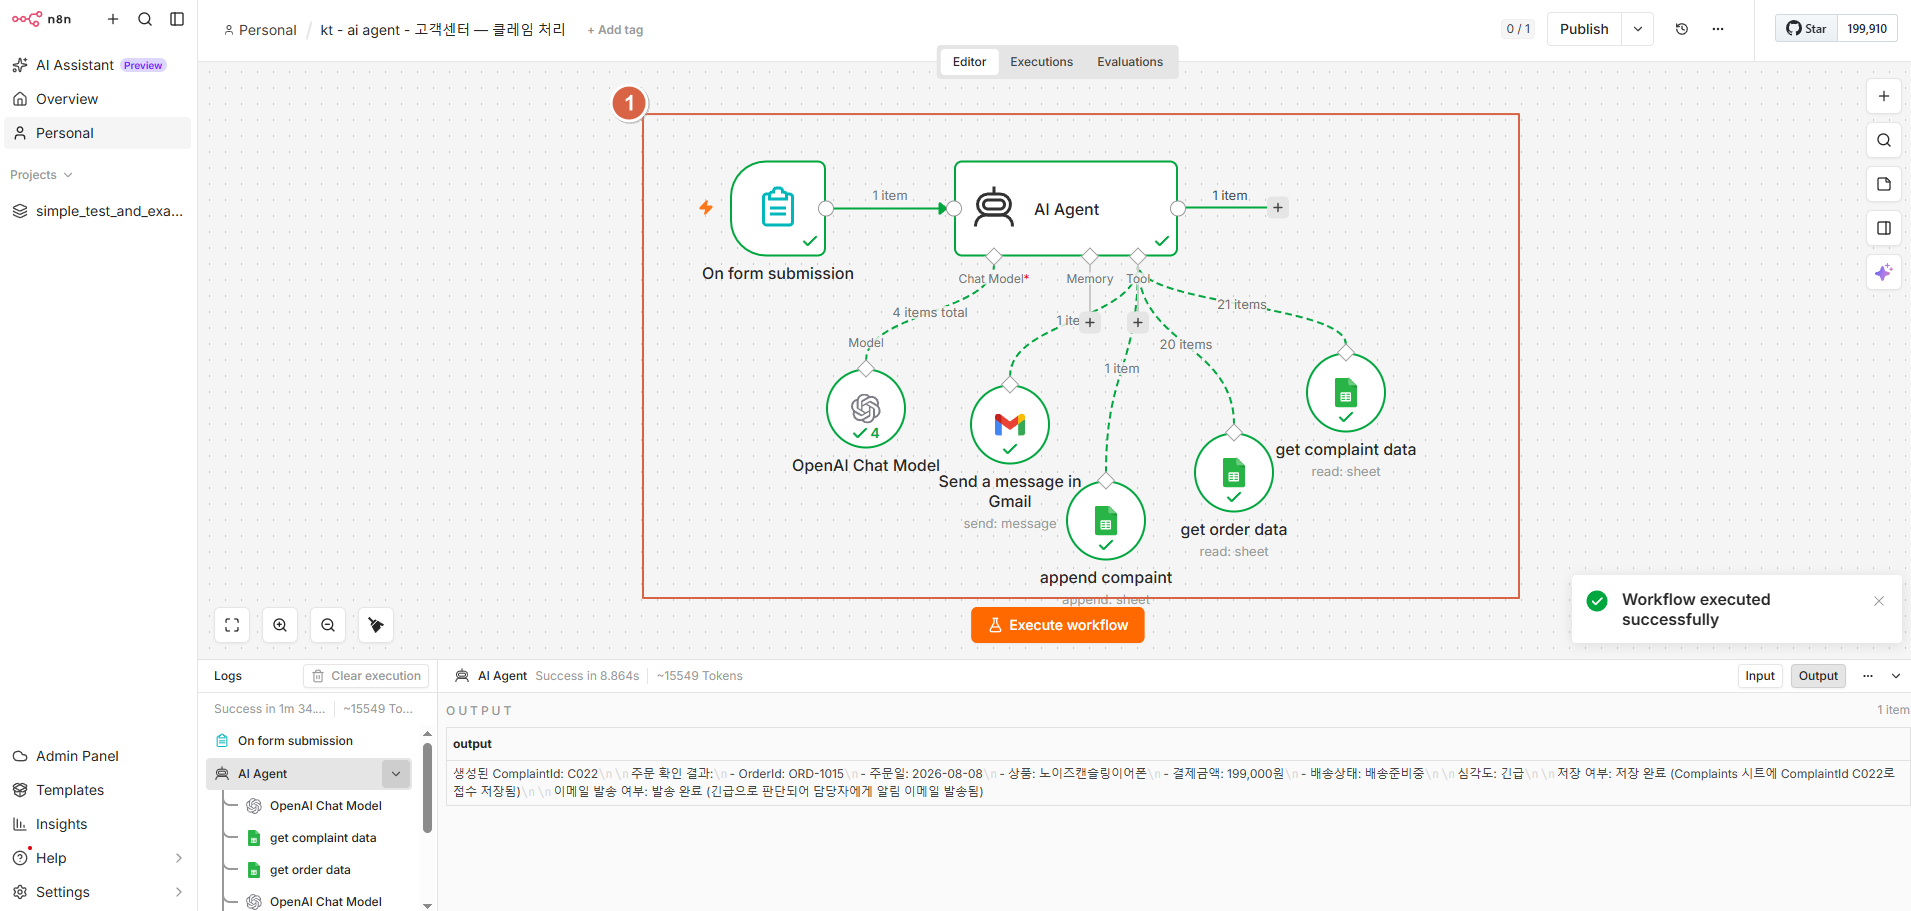The image size is (1911, 911).
Task: Select the Gmail send message node
Action: (1010, 425)
